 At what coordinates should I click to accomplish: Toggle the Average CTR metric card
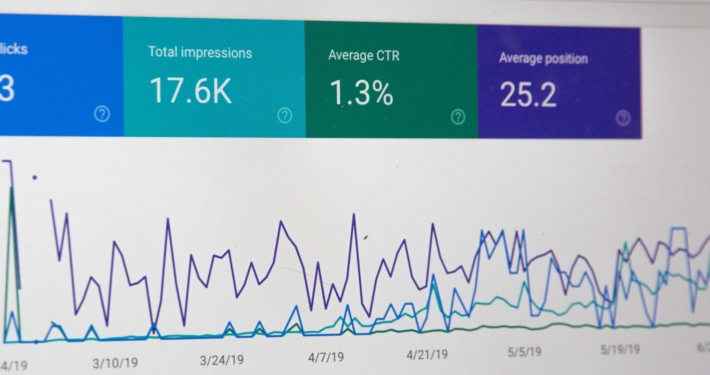(391, 80)
